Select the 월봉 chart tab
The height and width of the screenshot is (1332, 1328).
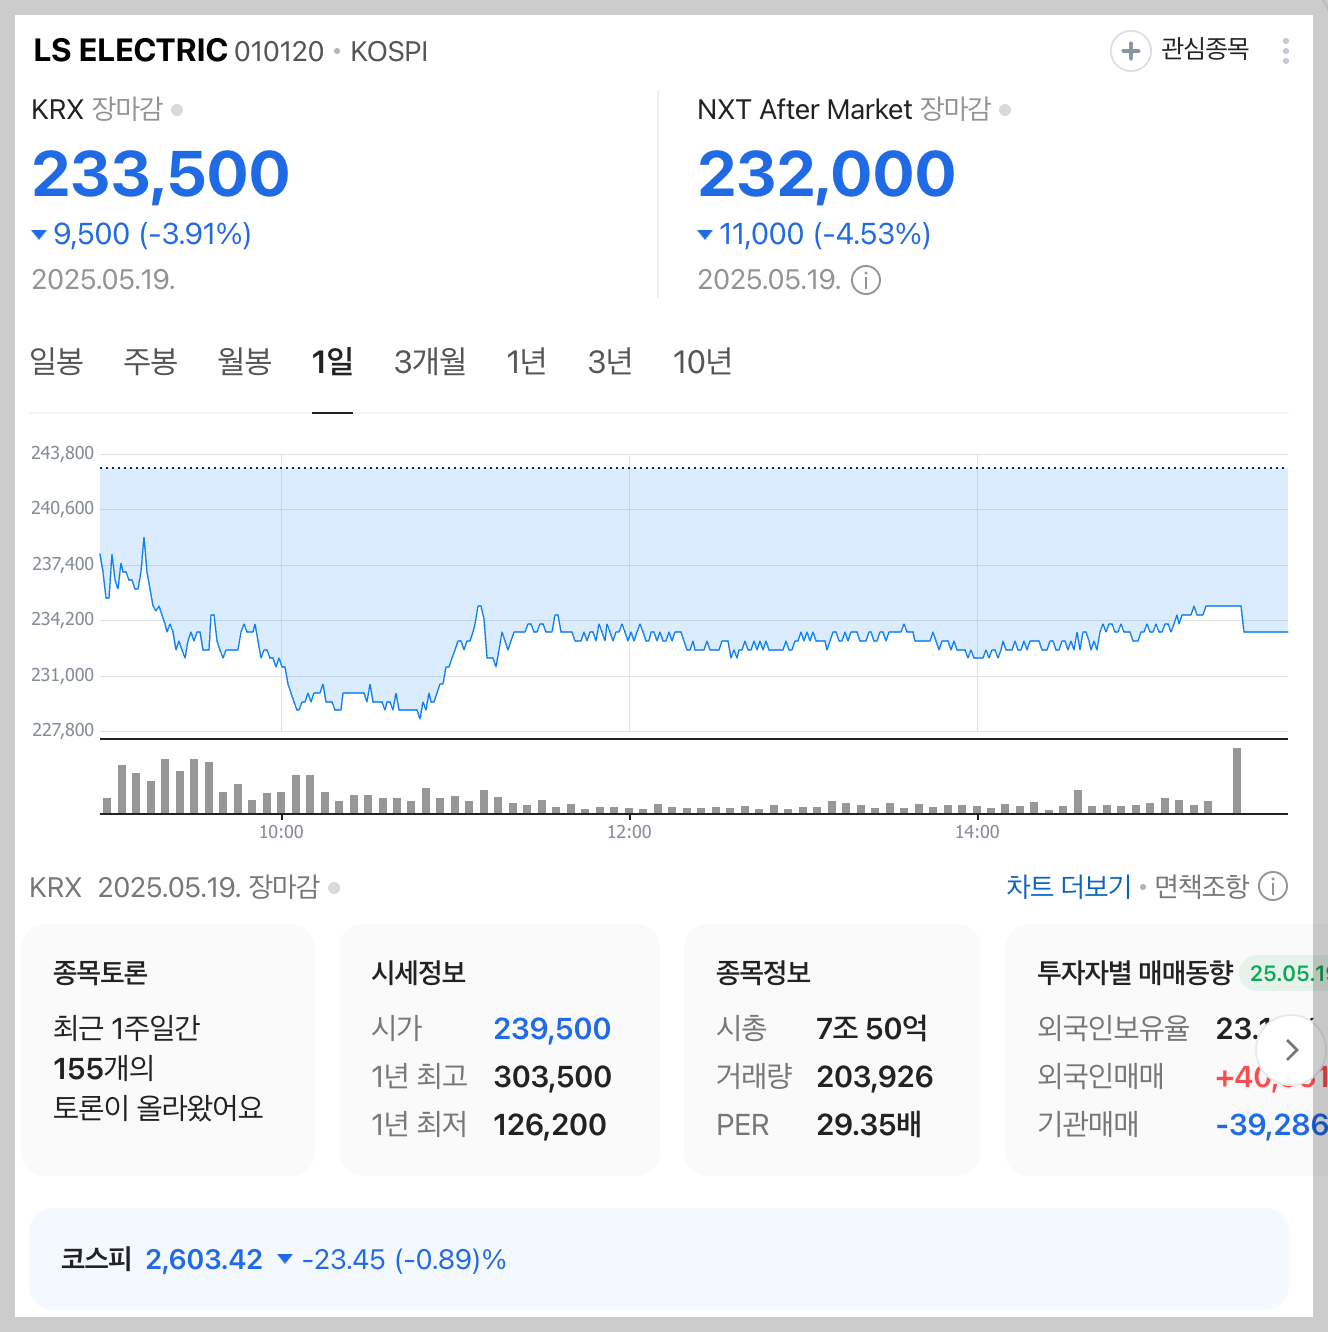coord(244,361)
